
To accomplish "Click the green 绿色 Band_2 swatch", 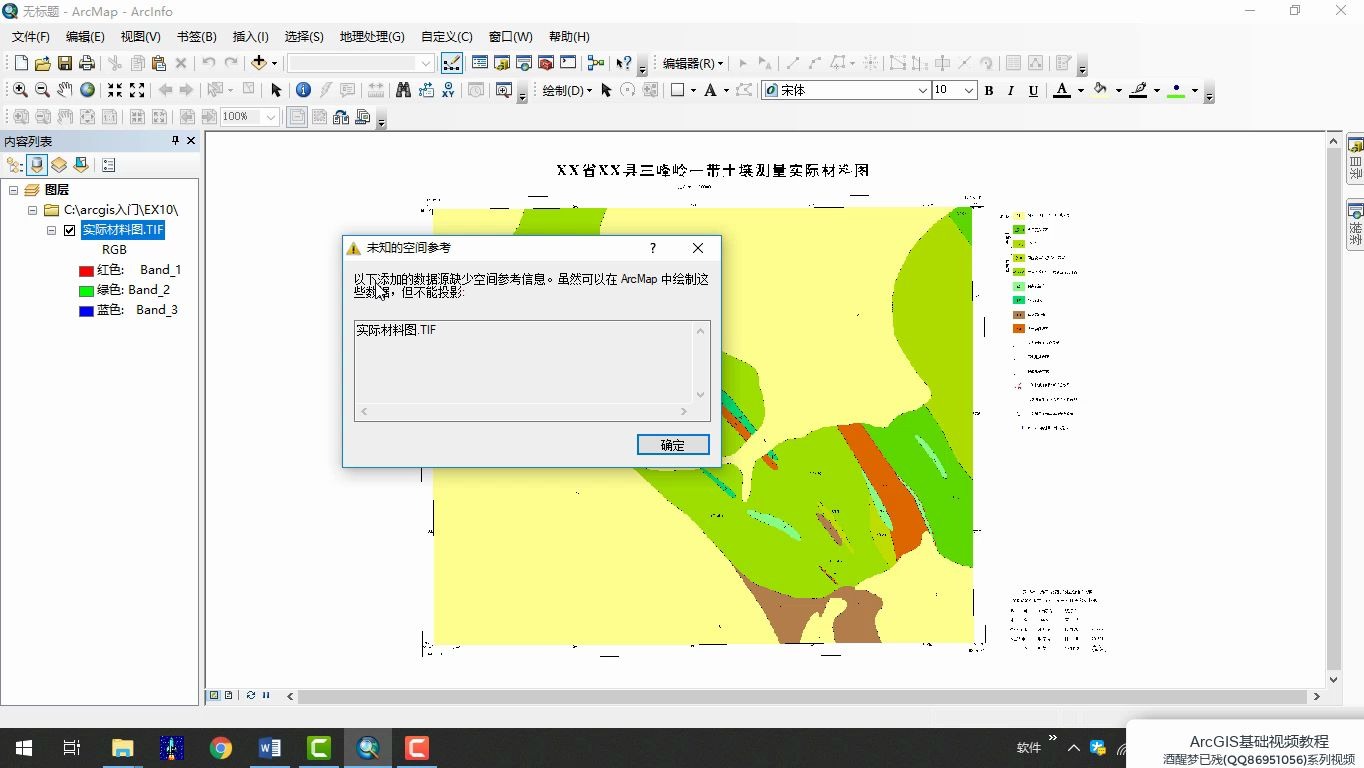I will tap(86, 290).
